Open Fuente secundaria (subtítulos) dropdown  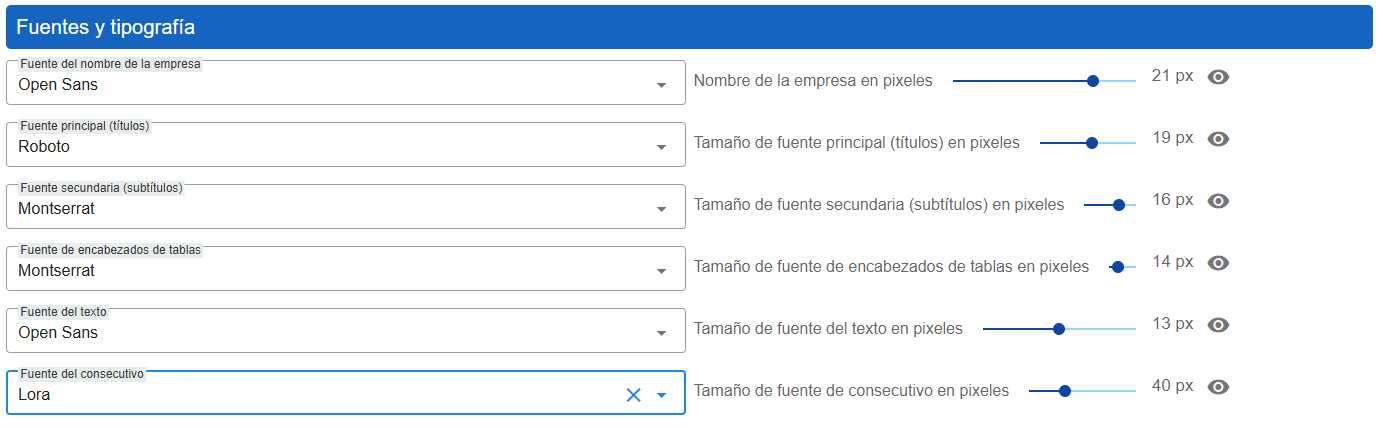(661, 210)
